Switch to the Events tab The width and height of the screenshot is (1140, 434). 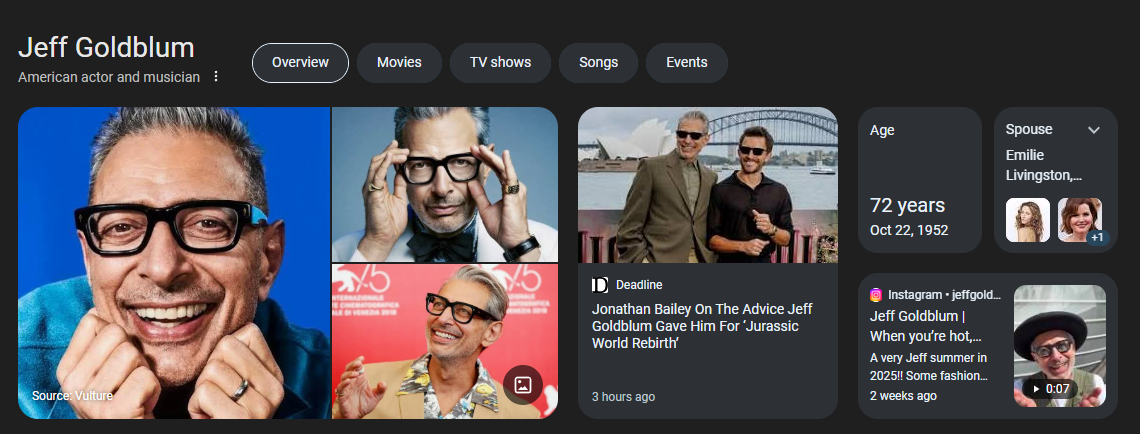tap(687, 63)
